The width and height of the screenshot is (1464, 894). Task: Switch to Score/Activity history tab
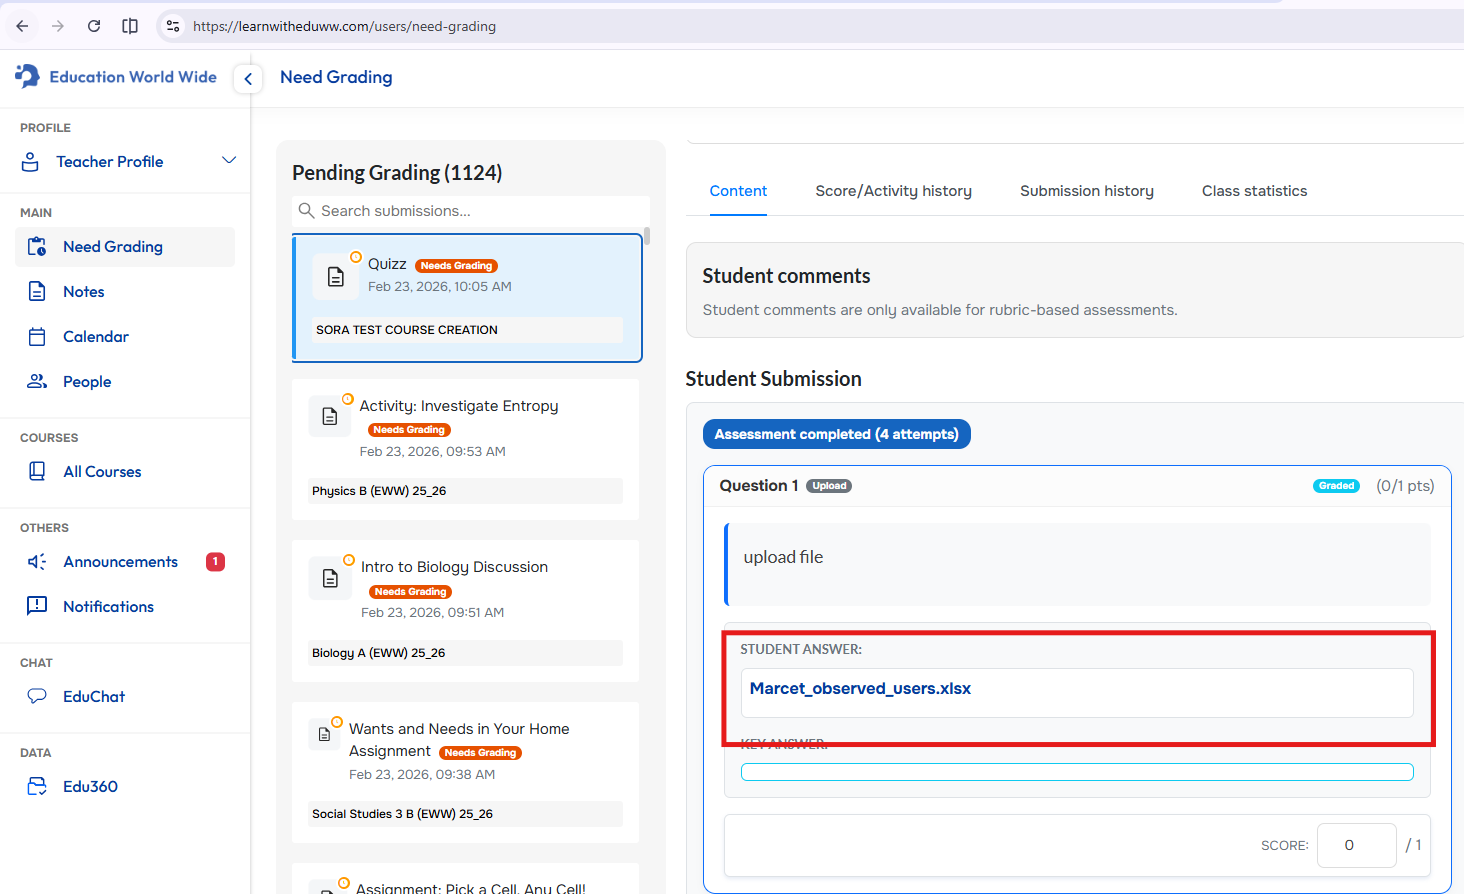893,191
